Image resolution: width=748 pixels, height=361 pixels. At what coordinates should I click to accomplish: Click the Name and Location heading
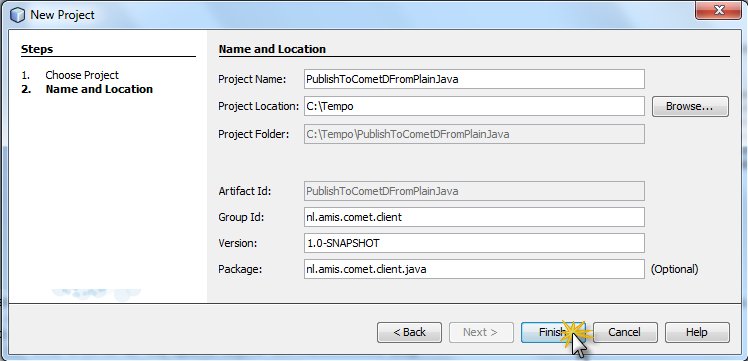272,49
